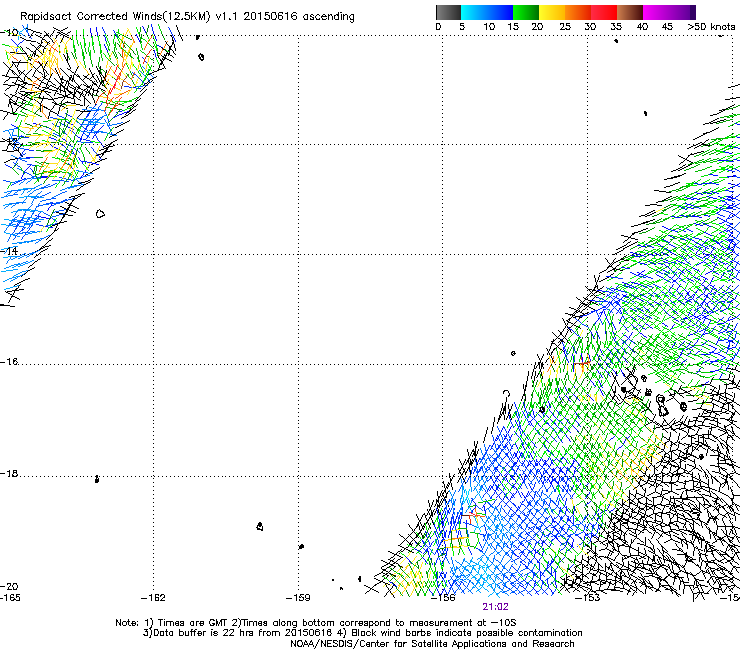The height and width of the screenshot is (650, 740).
Task: Click the '-156' longitude axis label
Action: pyautogui.click(x=443, y=598)
